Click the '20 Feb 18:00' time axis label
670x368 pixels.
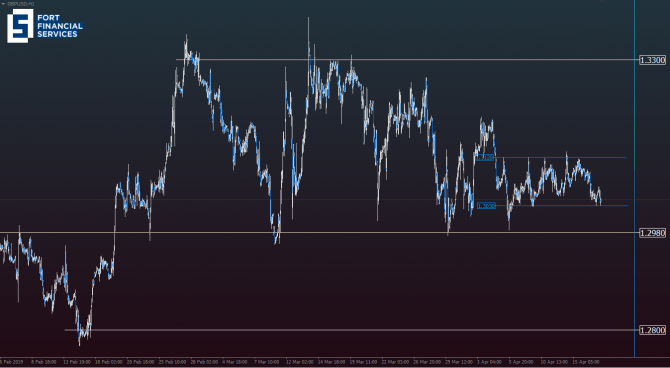(x=141, y=362)
